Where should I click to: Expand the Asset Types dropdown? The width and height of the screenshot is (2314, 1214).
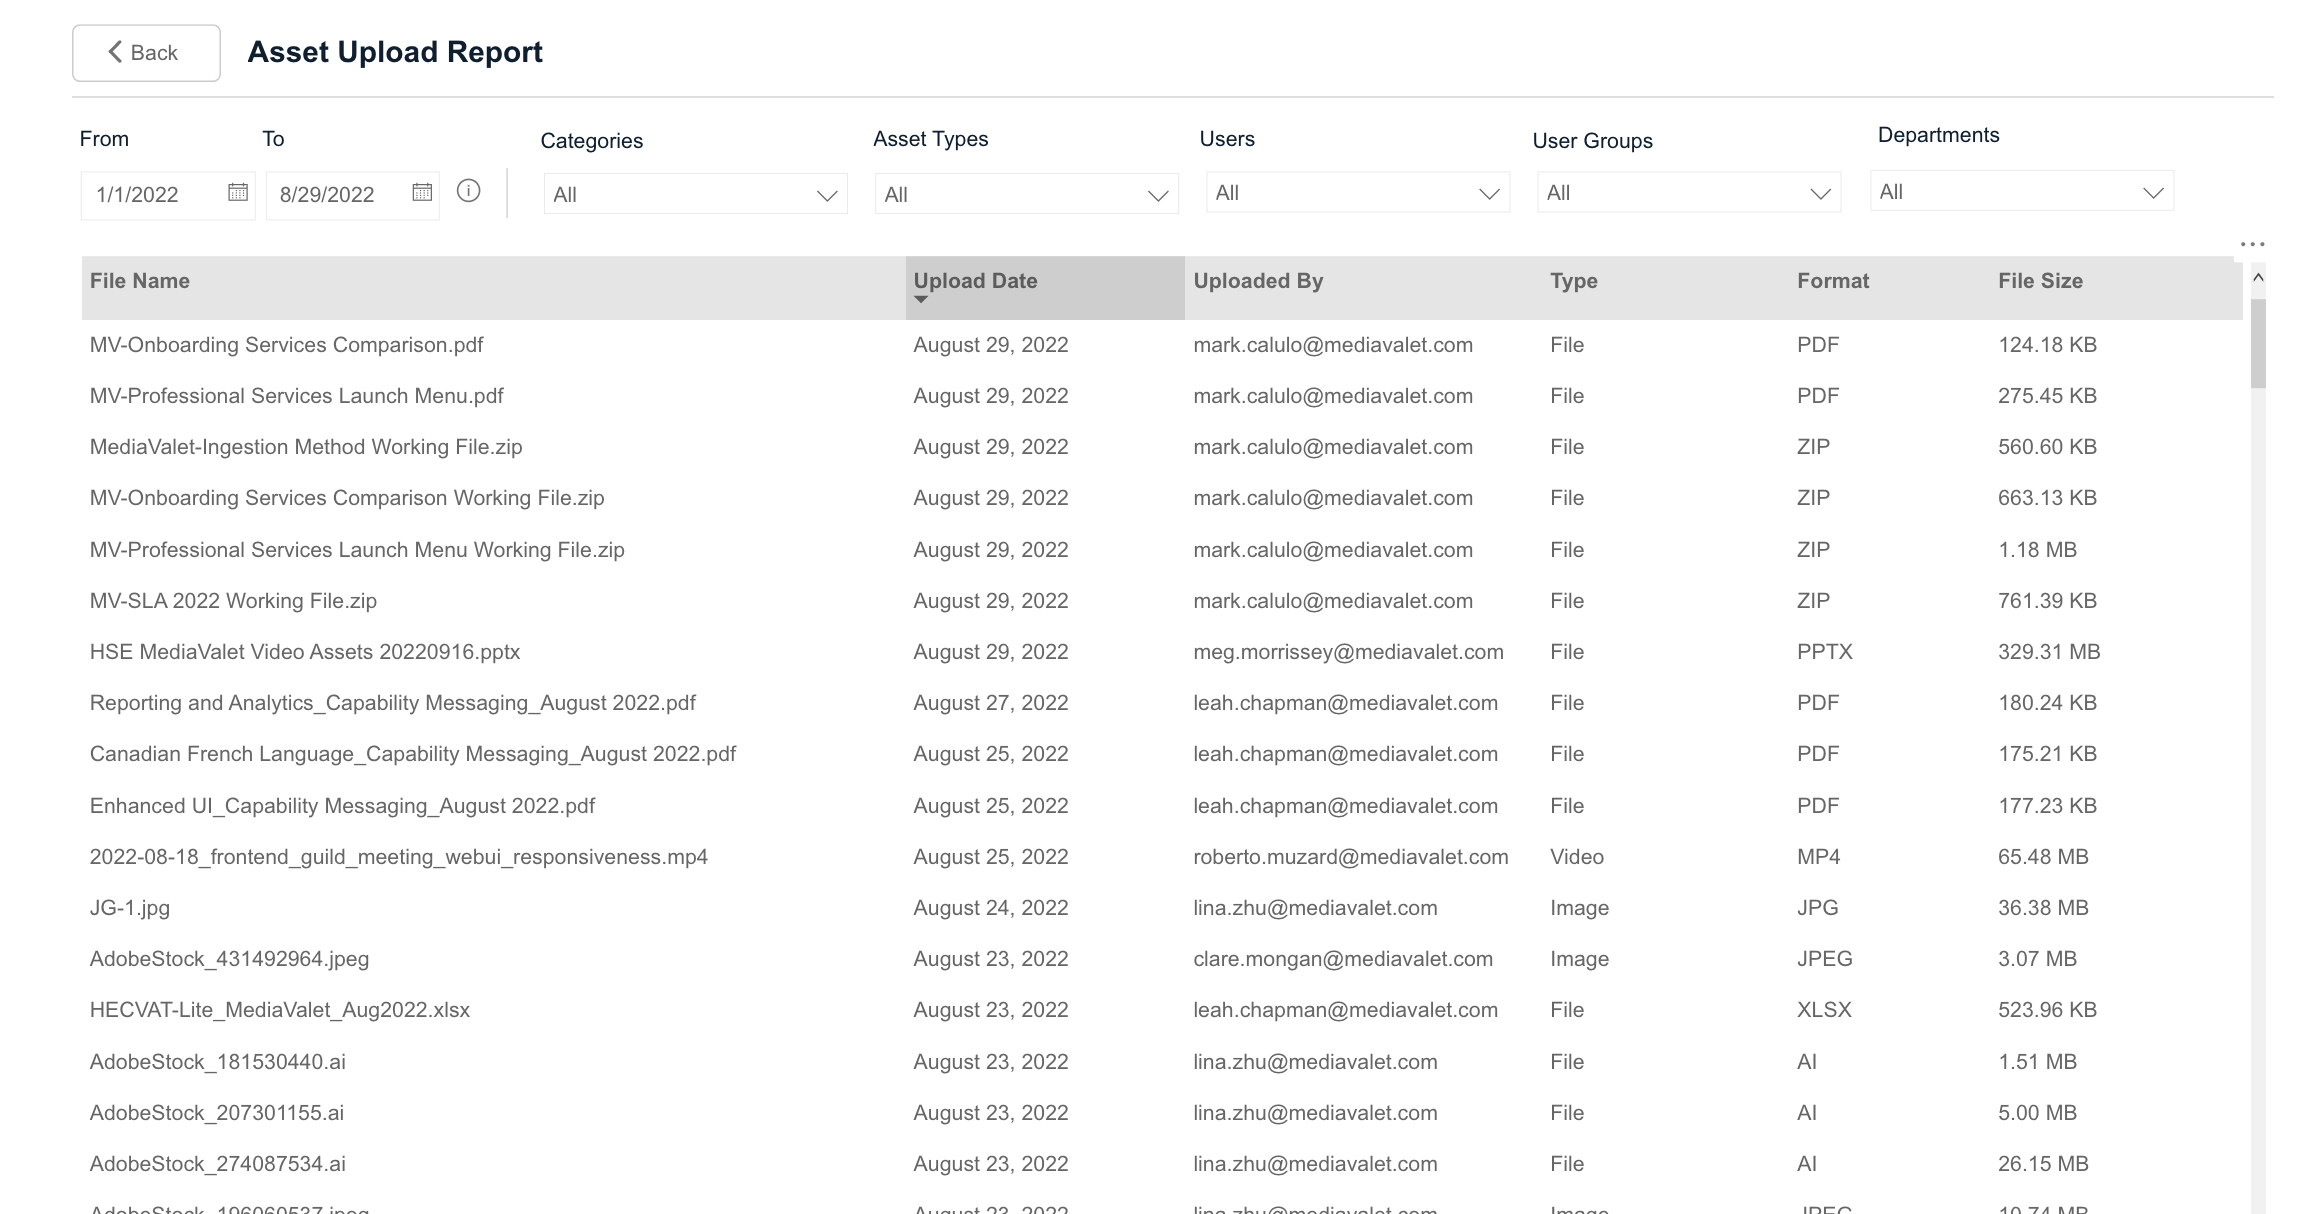pos(1026,194)
